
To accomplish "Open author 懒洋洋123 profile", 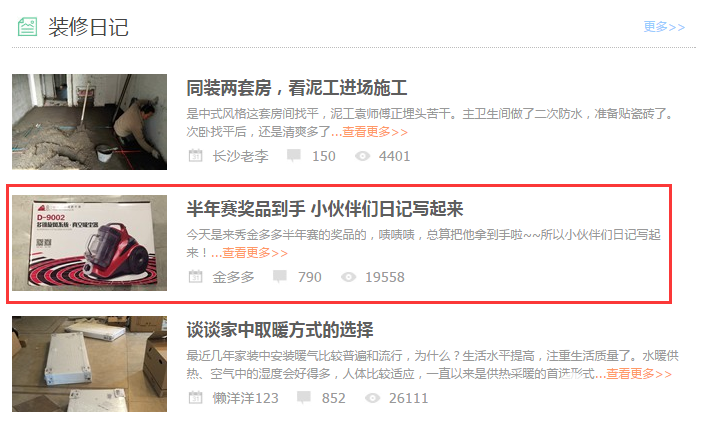I will click(x=245, y=398).
